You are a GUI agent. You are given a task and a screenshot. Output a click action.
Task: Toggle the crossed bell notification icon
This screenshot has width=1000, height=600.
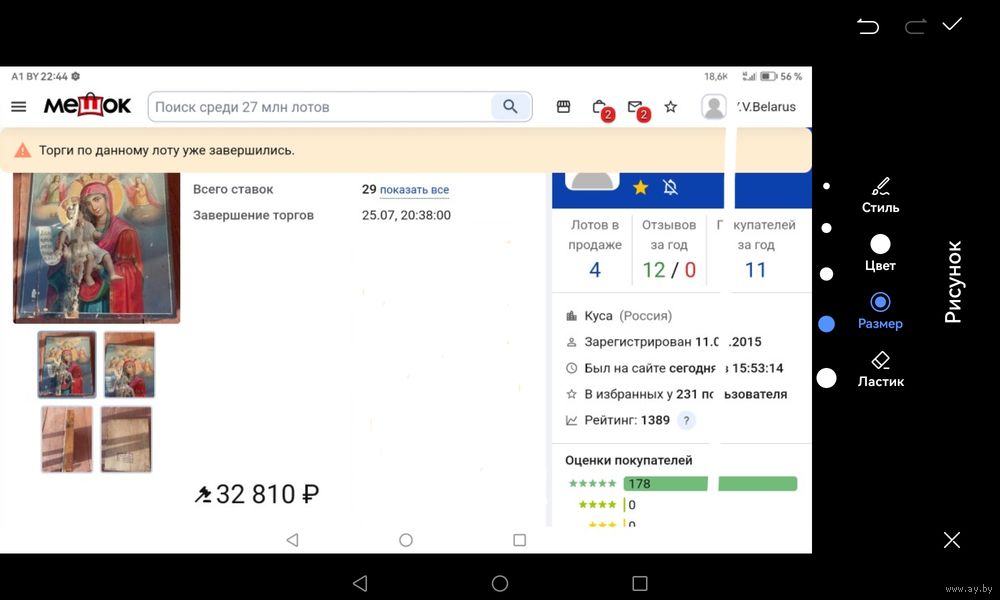670,187
